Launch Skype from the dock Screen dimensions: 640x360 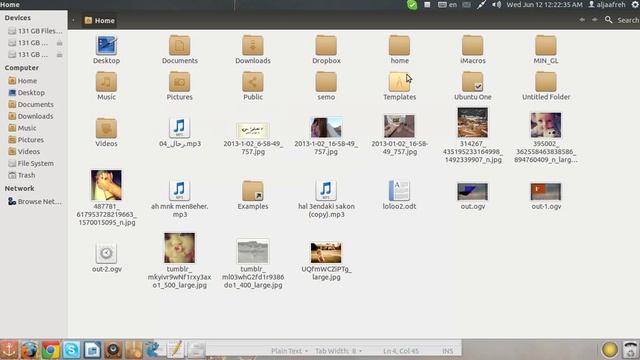click(x=71, y=350)
